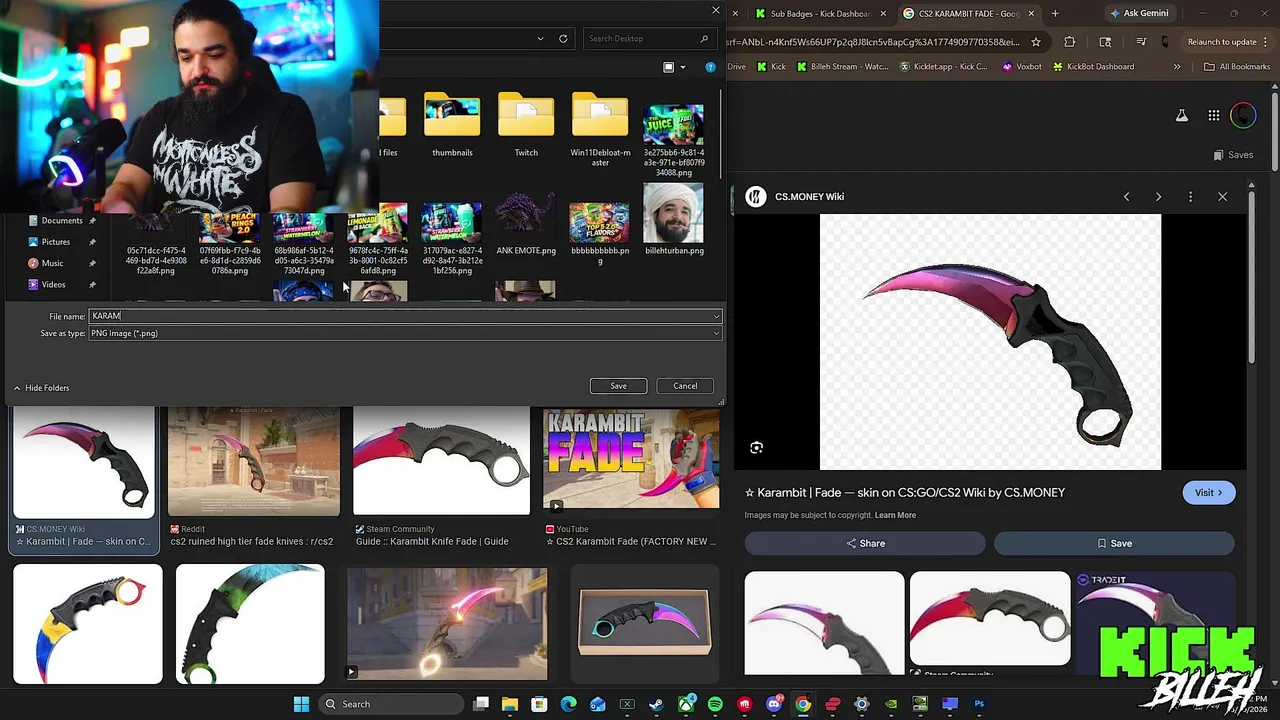Expand the Save as type dropdown
Viewport: 1280px width, 720px height.
pyautogui.click(x=716, y=333)
